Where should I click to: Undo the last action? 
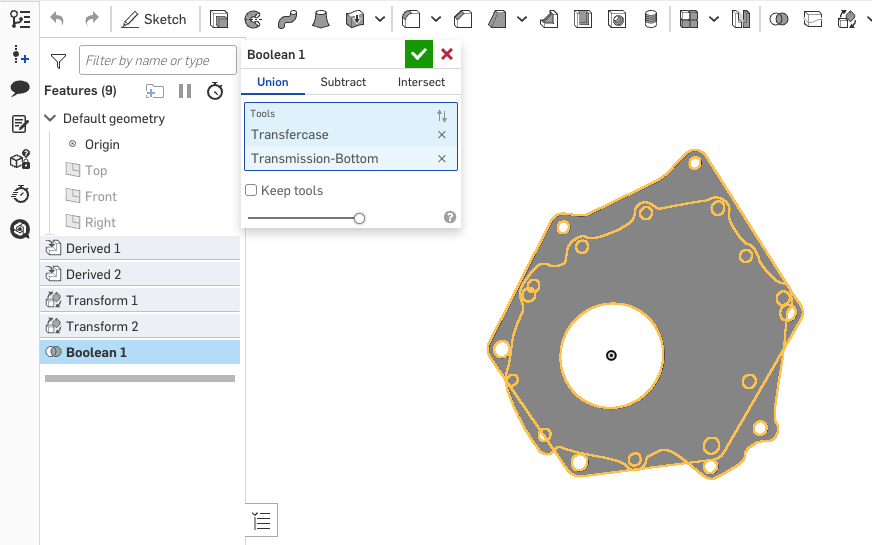pos(57,19)
